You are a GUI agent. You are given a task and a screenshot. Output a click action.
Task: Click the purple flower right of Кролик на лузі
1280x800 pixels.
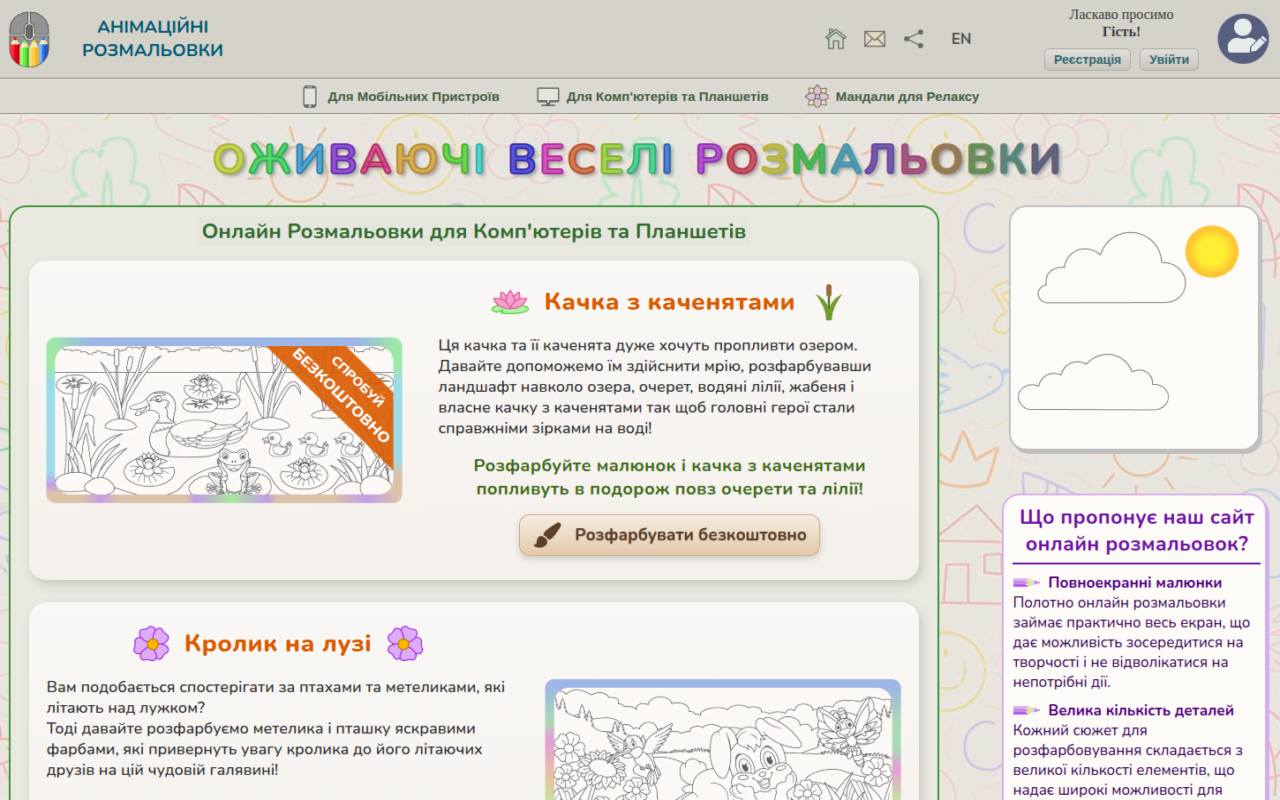click(x=405, y=644)
